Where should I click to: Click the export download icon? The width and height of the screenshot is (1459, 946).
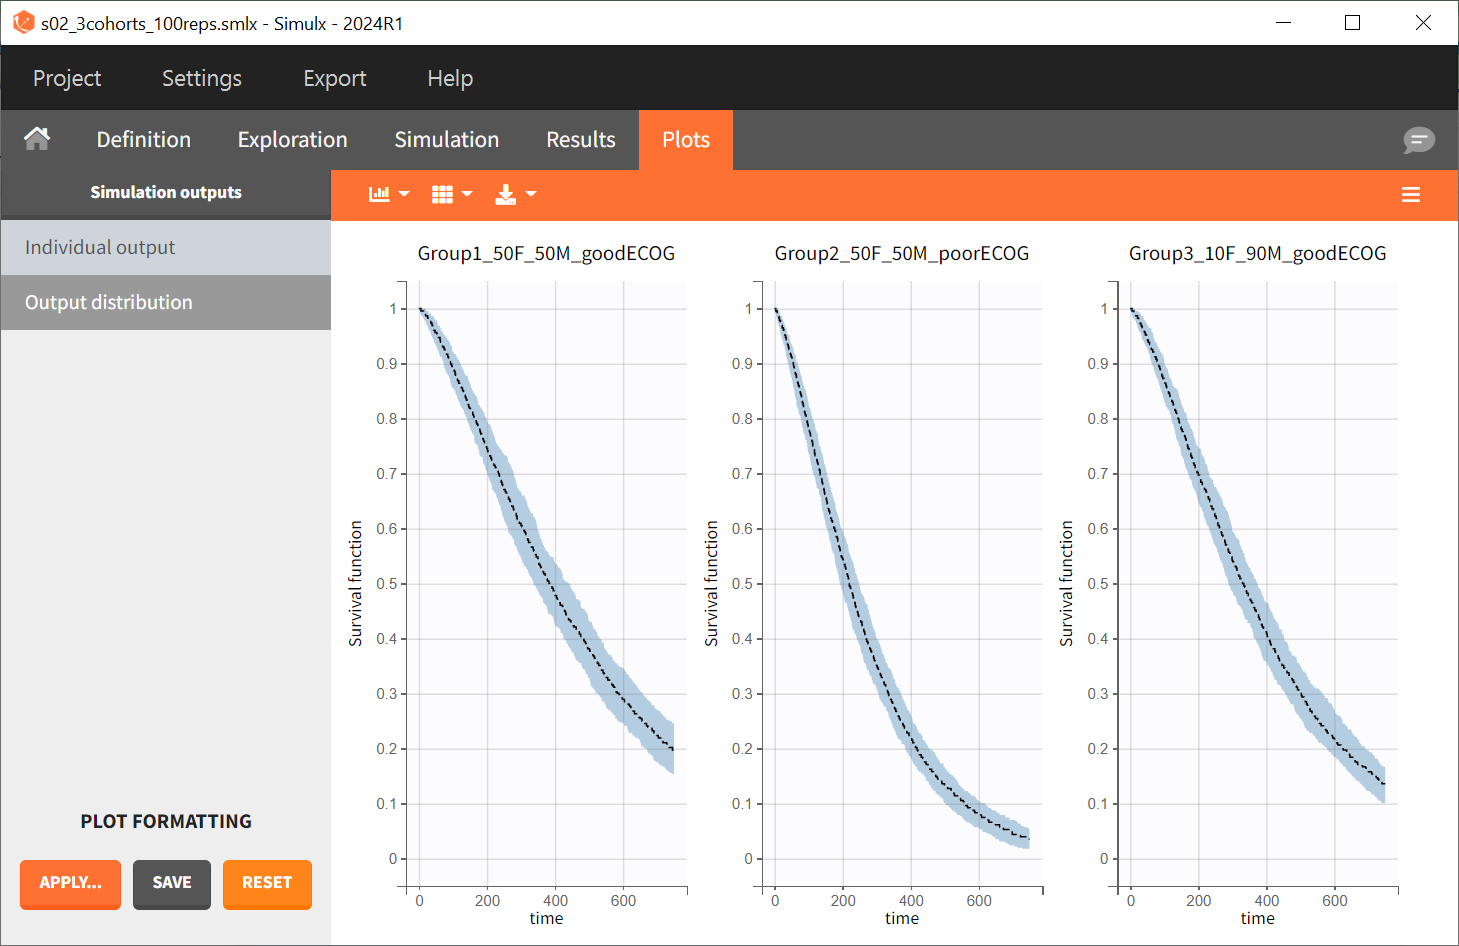point(506,194)
